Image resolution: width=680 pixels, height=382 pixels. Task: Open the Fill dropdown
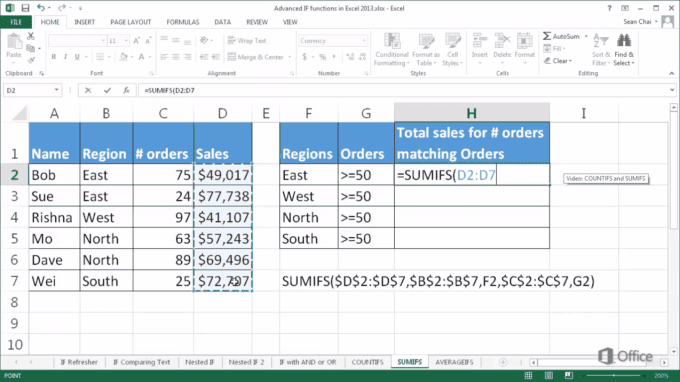[554, 49]
